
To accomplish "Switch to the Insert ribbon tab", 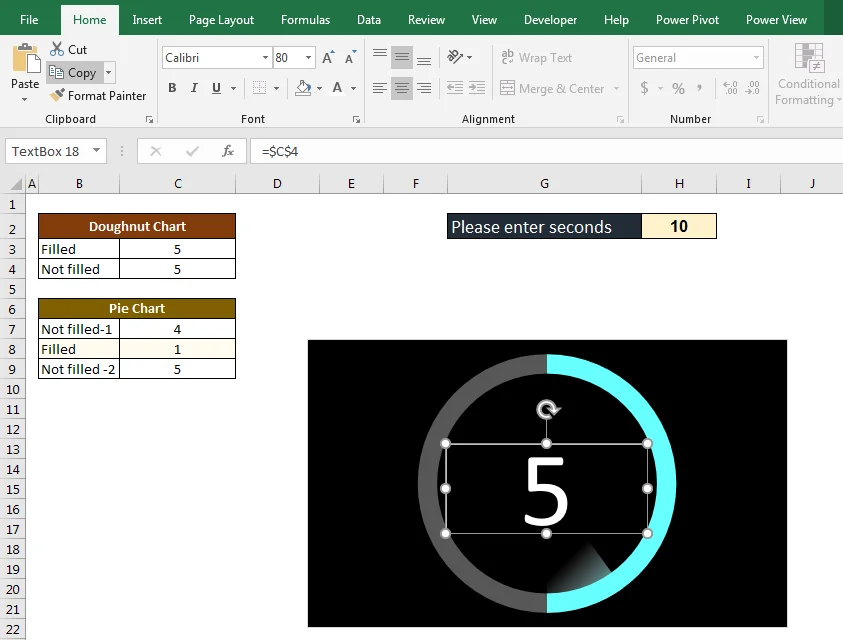I will [147, 20].
